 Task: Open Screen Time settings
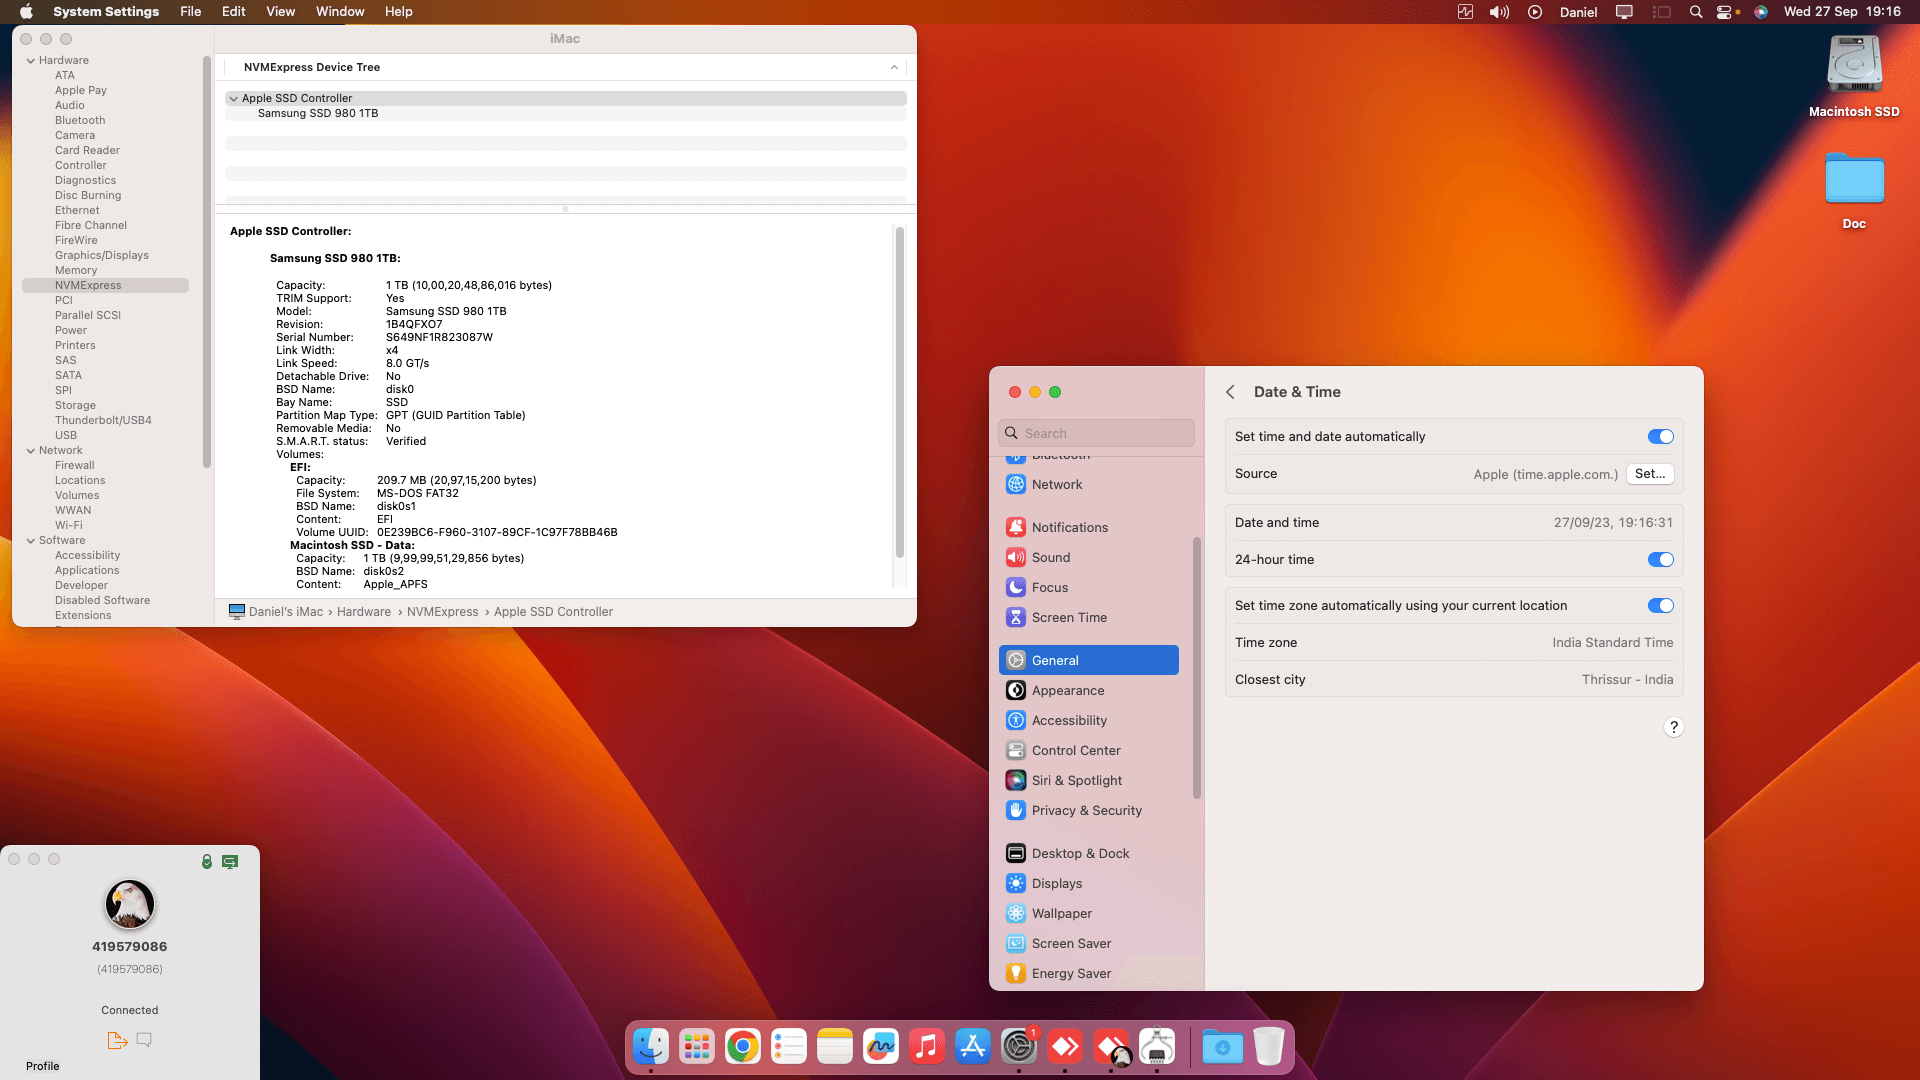1068,617
